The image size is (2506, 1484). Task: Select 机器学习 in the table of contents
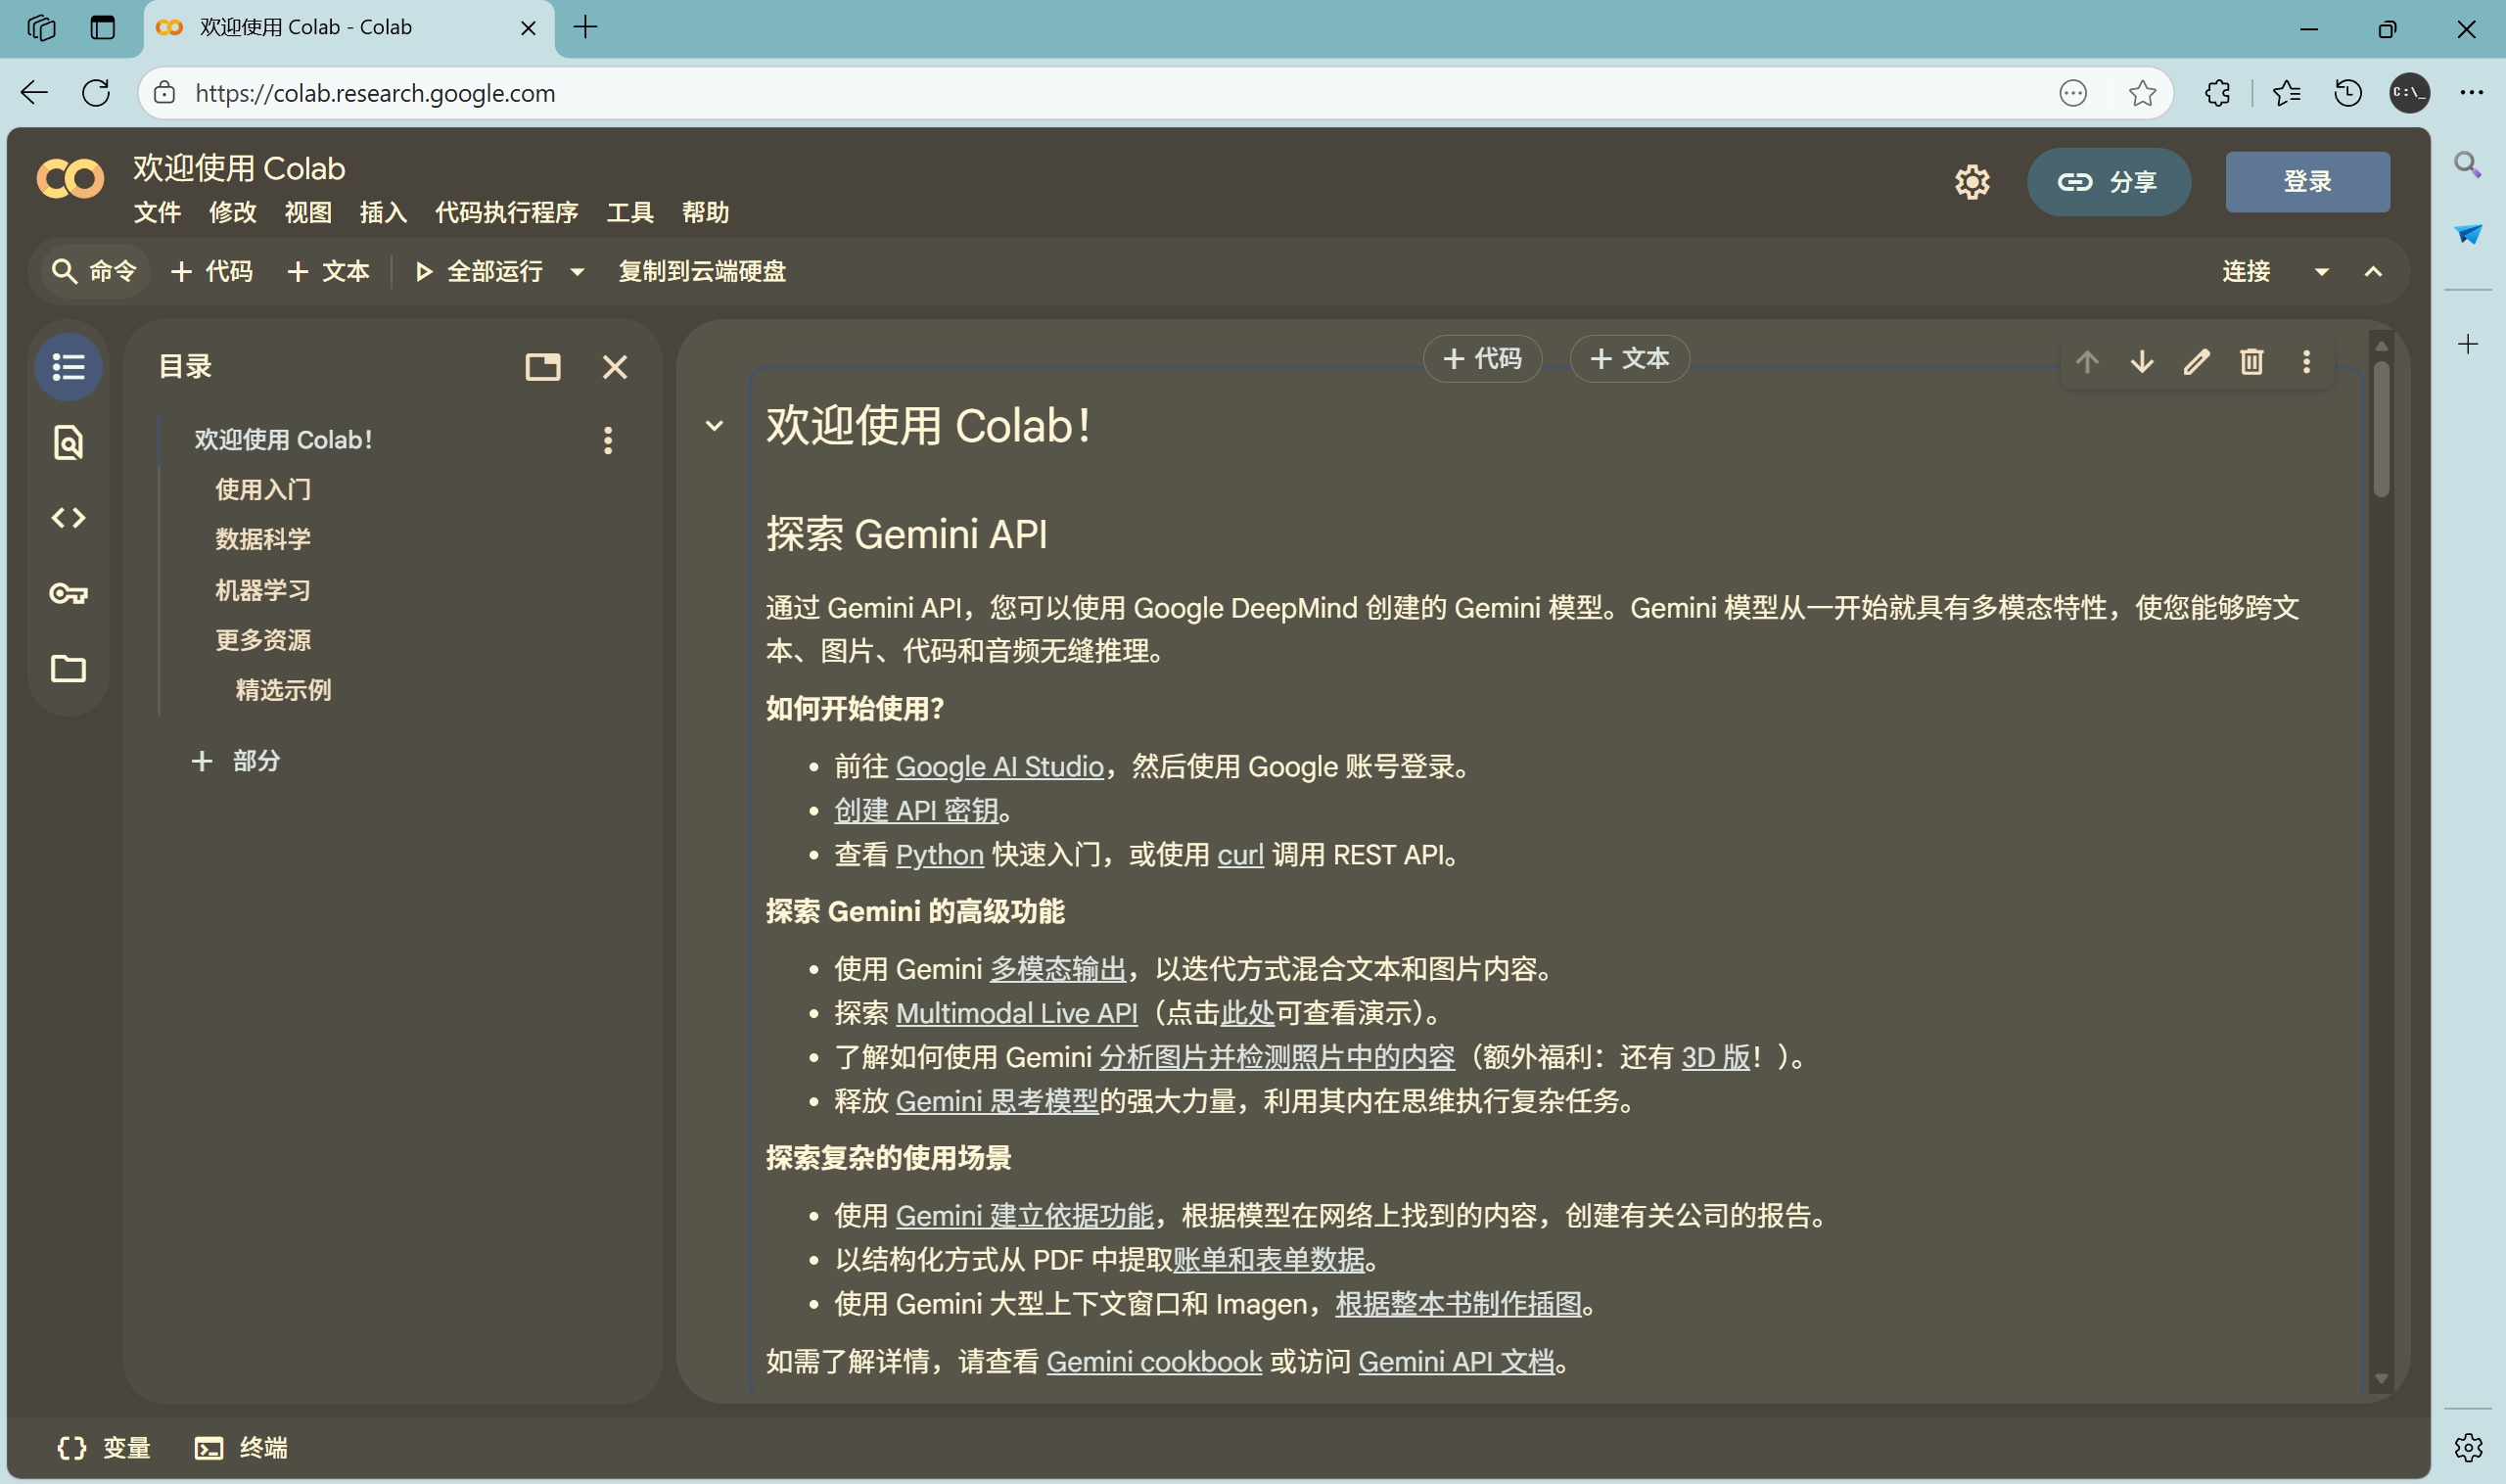point(262,590)
